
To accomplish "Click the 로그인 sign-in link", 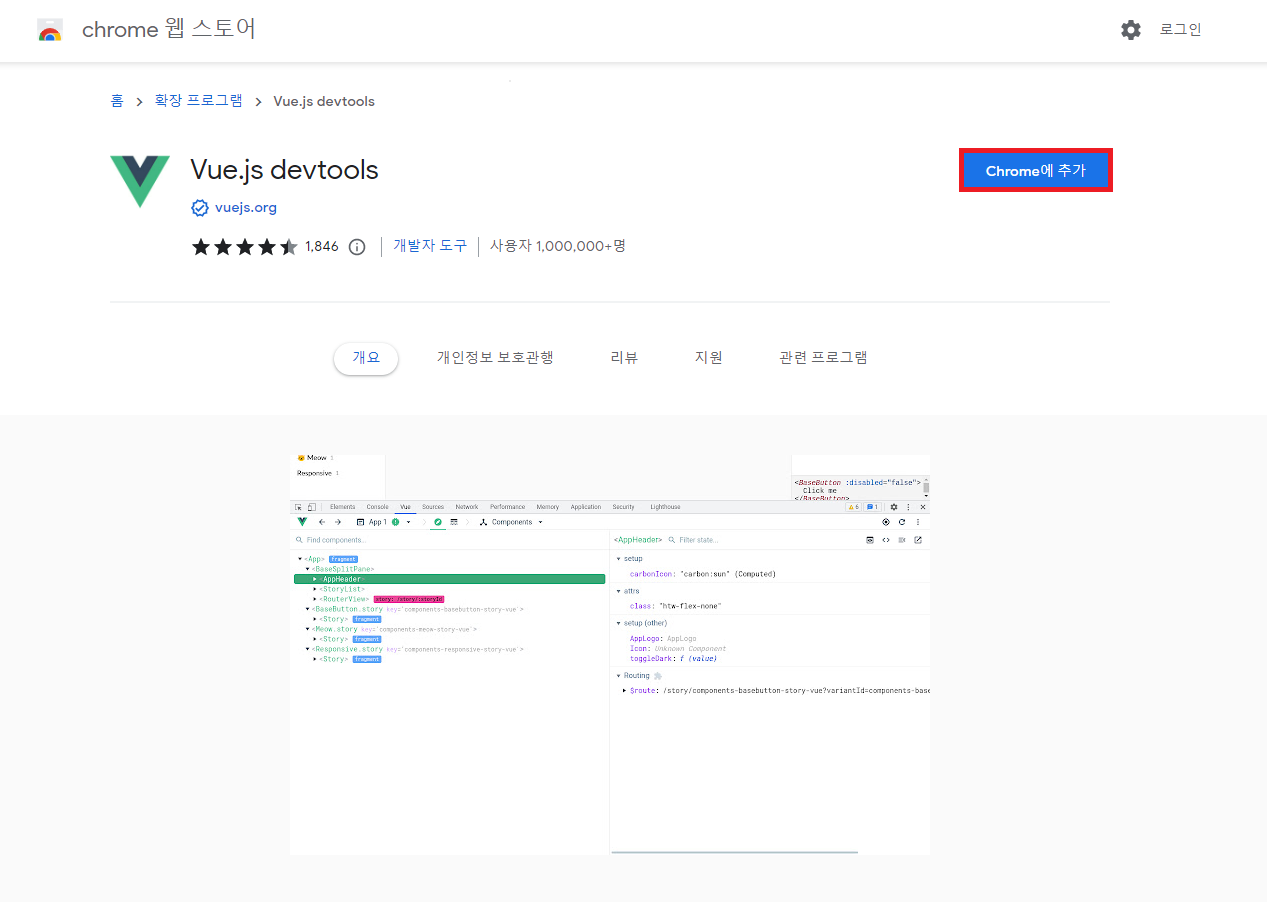I will 1180,30.
